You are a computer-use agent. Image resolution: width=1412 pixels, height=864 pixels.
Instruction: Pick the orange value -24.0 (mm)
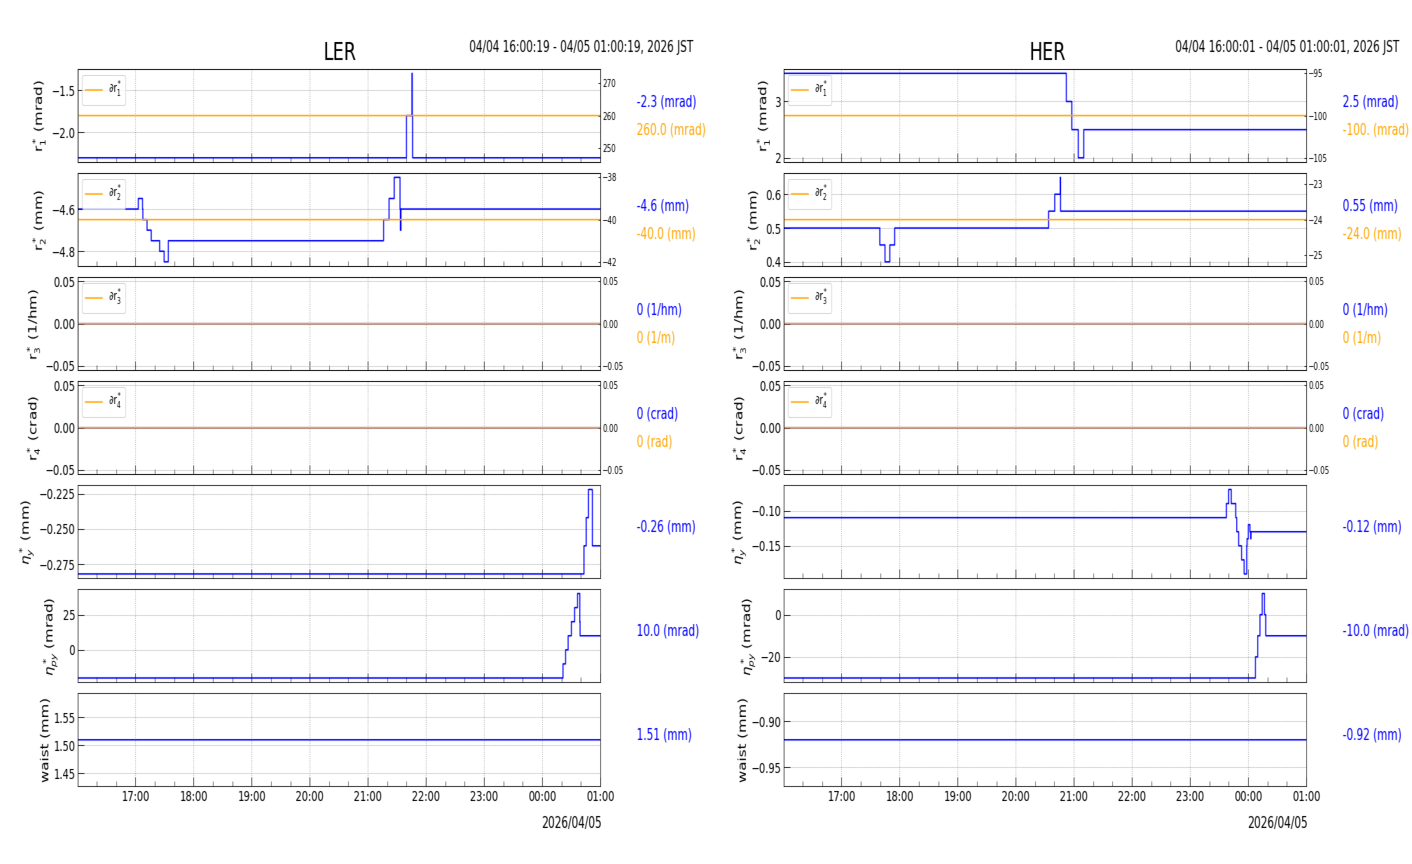pos(1372,234)
